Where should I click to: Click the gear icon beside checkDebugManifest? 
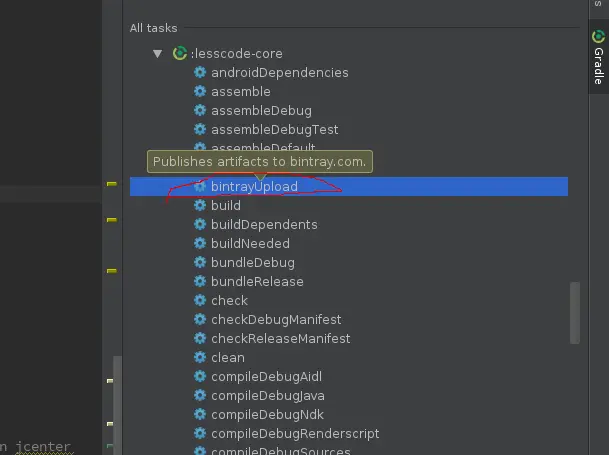point(200,319)
